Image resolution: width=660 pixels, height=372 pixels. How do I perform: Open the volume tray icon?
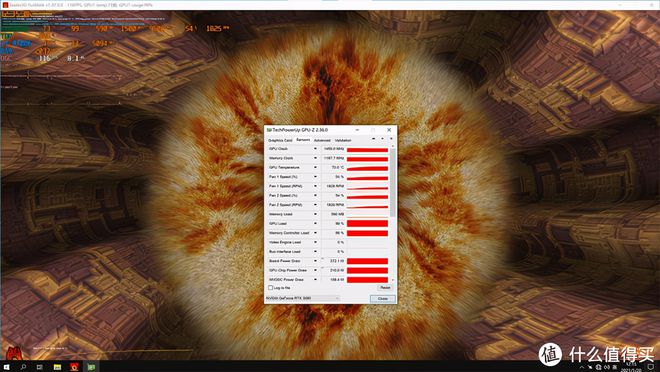pyautogui.click(x=607, y=367)
